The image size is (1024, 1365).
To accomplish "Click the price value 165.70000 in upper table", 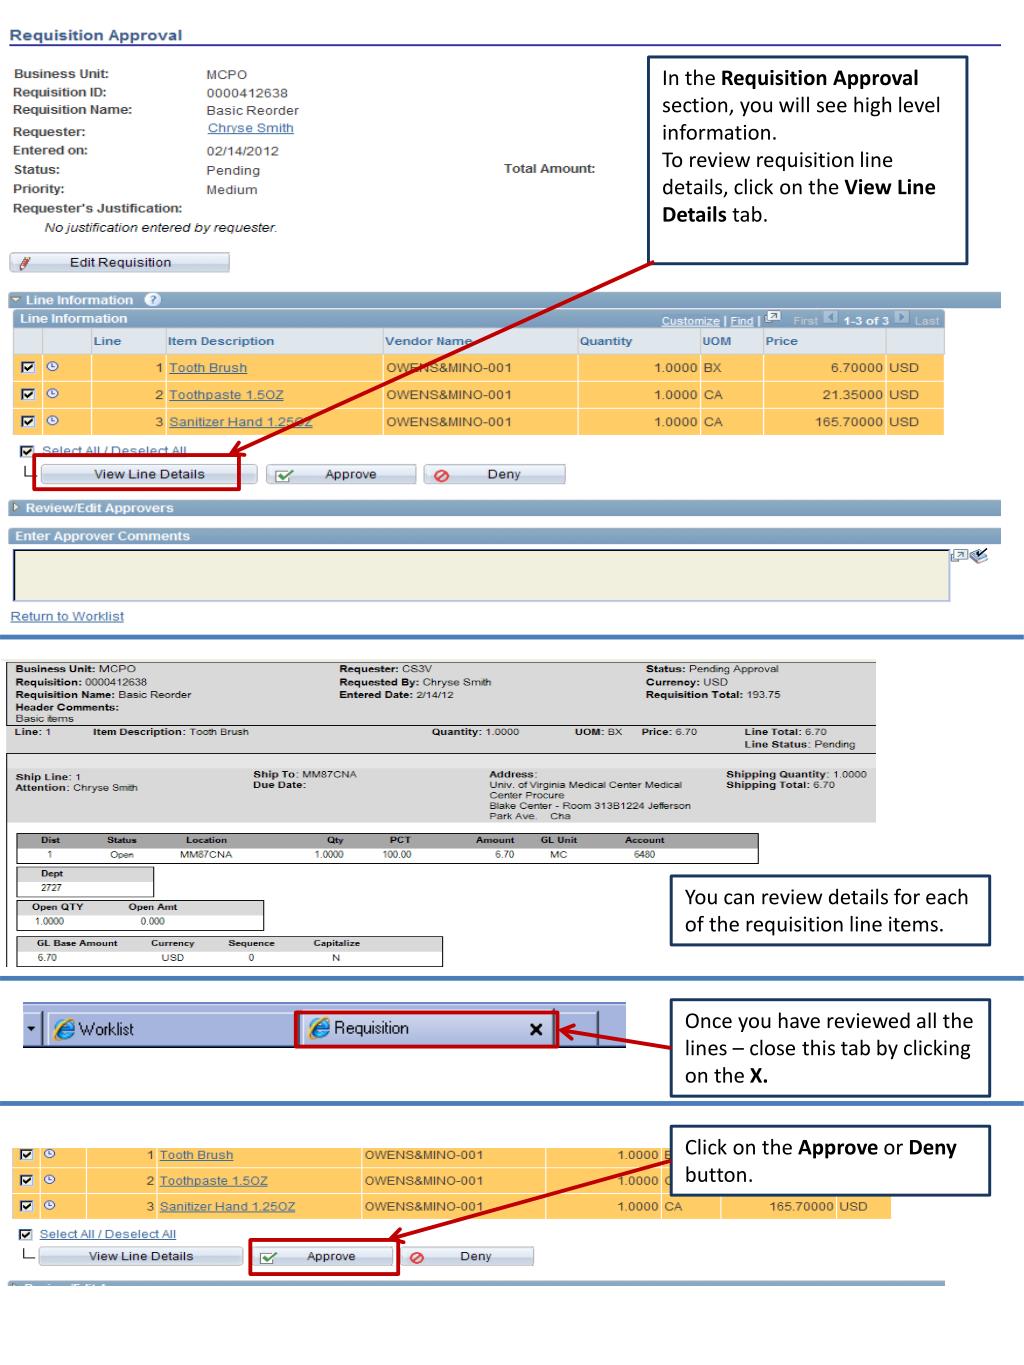I will coord(849,422).
